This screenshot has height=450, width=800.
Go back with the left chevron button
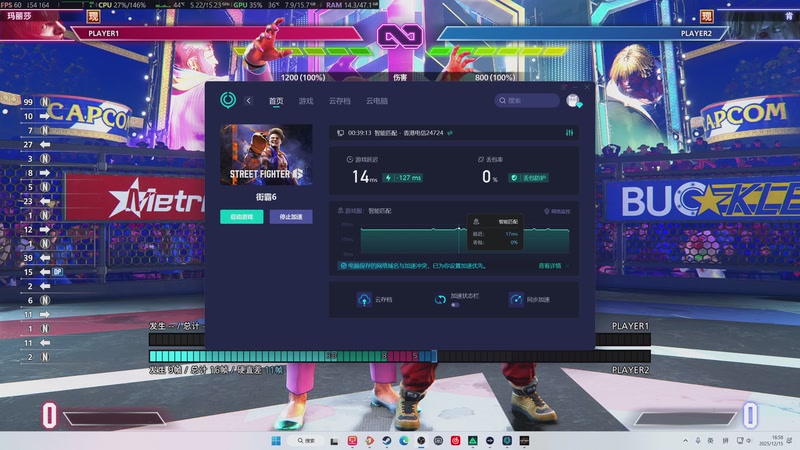(x=248, y=101)
